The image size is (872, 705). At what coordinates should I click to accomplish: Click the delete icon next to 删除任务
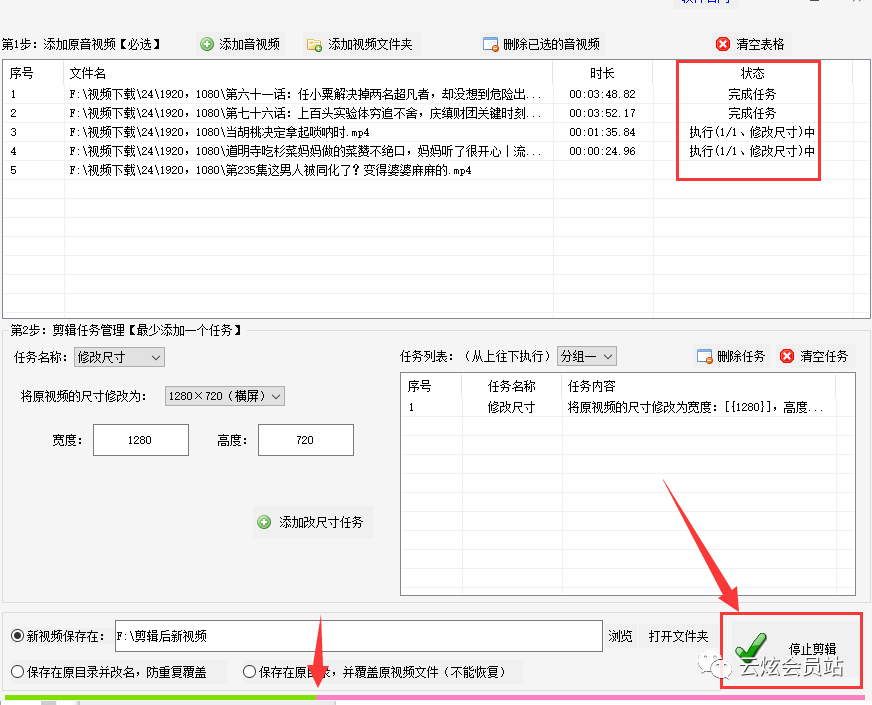point(705,356)
